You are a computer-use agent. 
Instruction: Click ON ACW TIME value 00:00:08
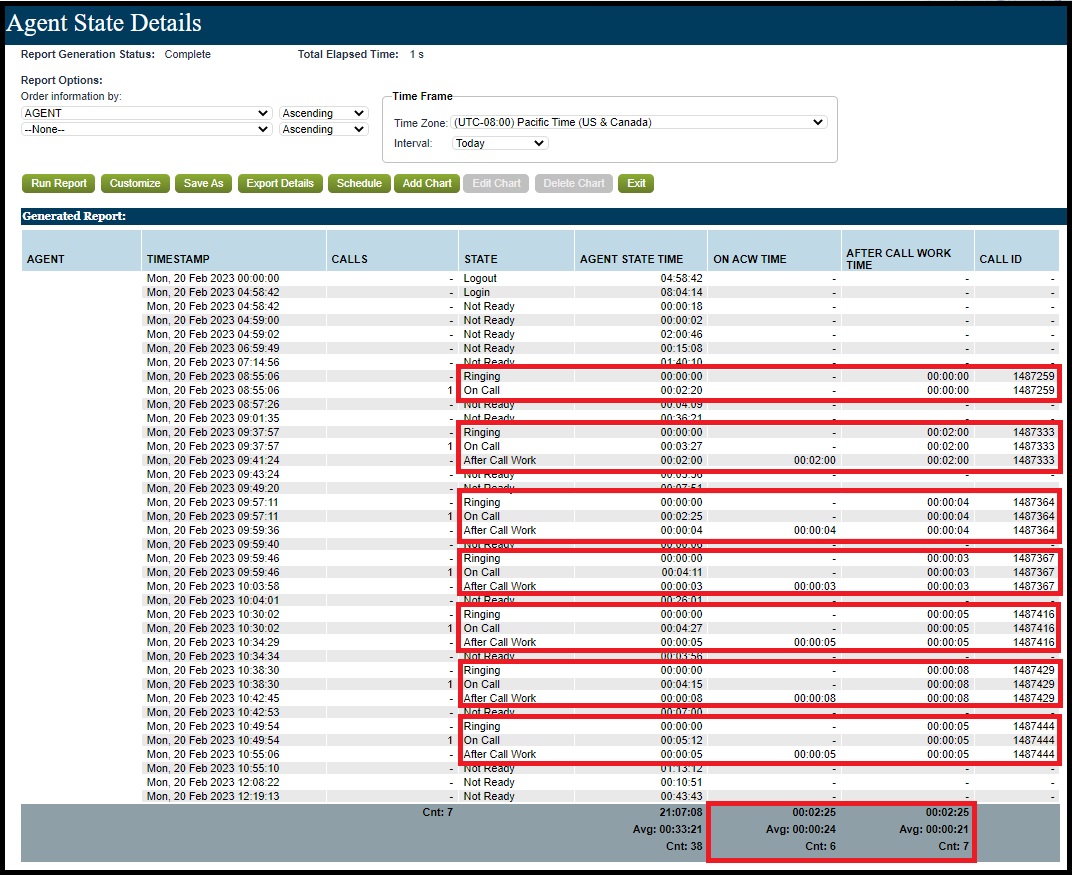(814, 699)
